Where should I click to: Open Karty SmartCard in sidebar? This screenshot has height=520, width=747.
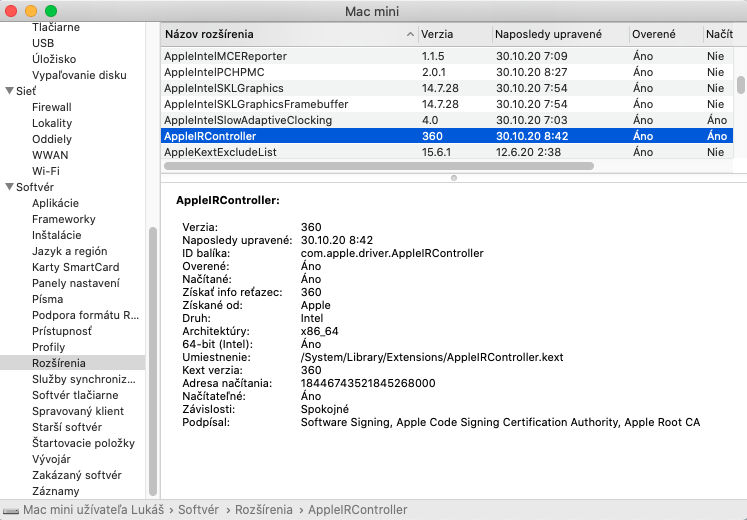coord(75,267)
